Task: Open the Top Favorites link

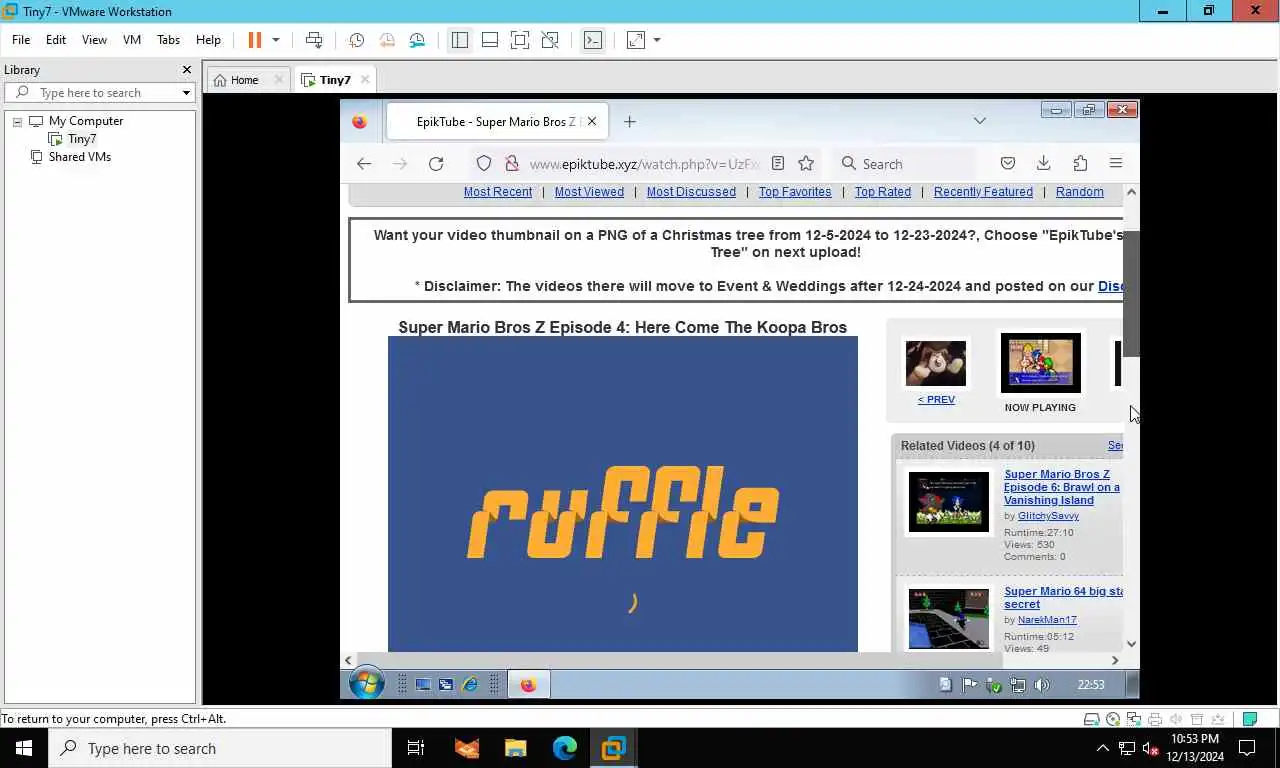Action: (795, 192)
